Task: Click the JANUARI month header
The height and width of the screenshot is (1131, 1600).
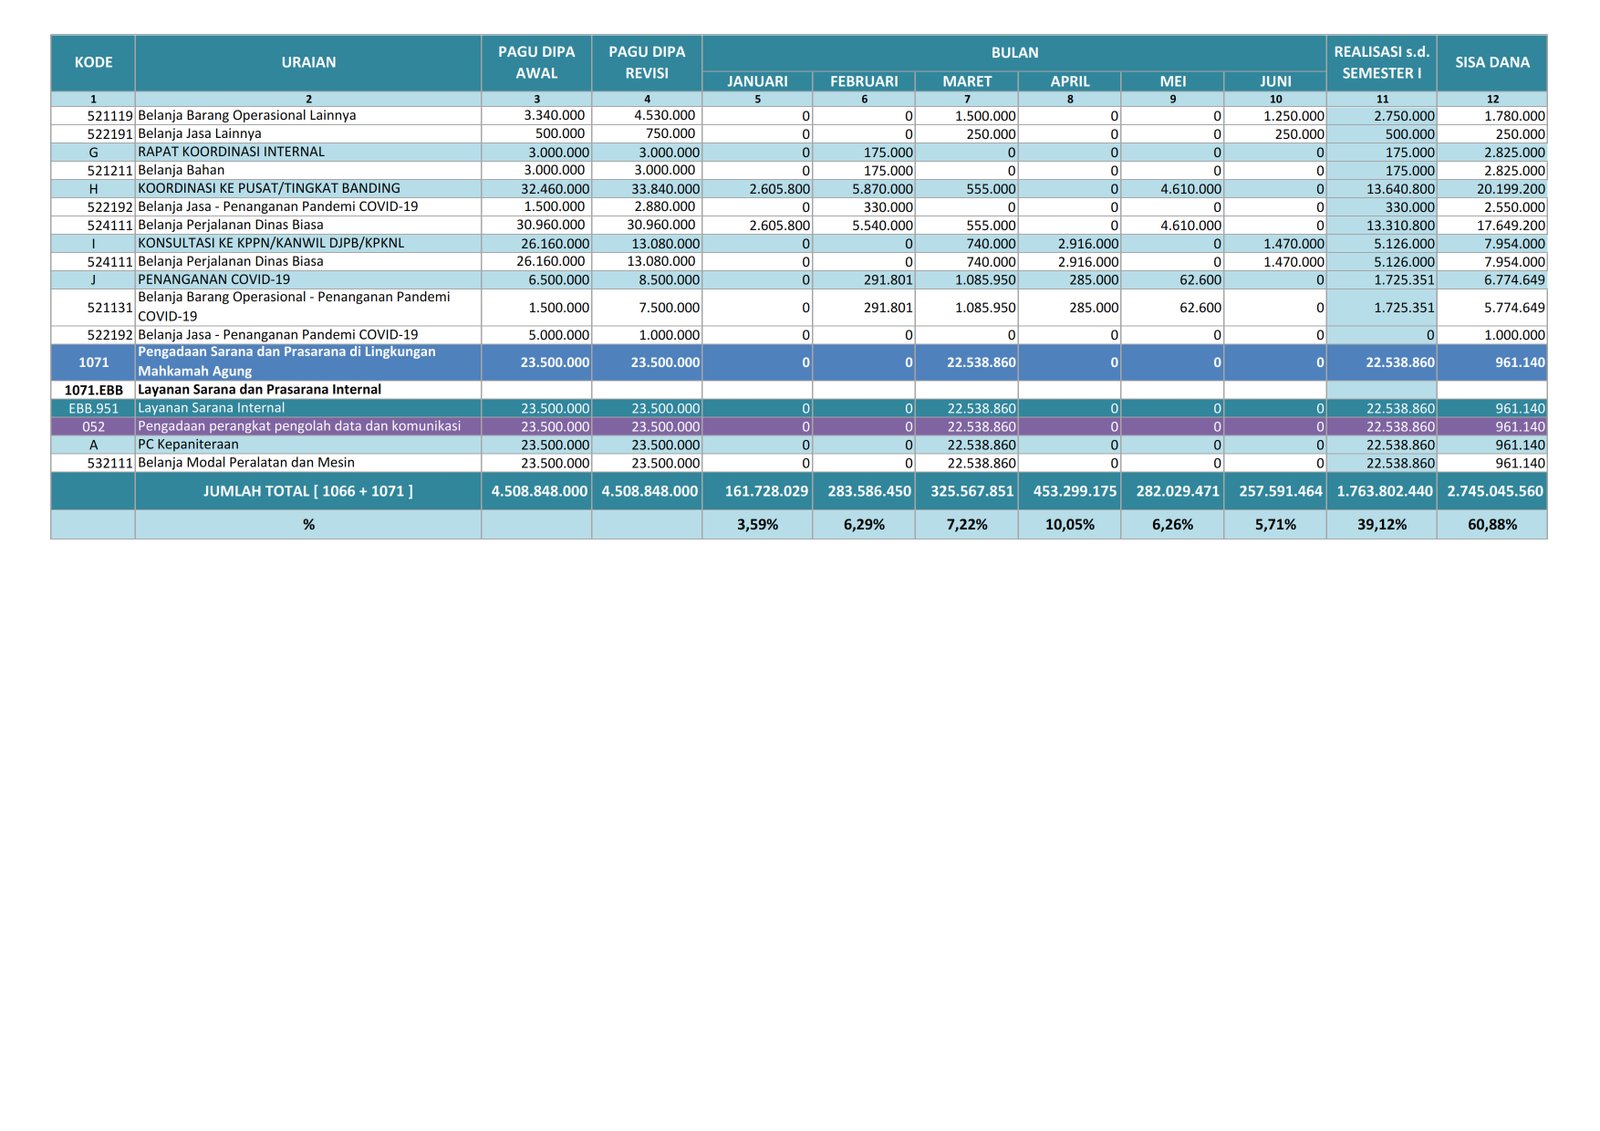Action: click(757, 81)
